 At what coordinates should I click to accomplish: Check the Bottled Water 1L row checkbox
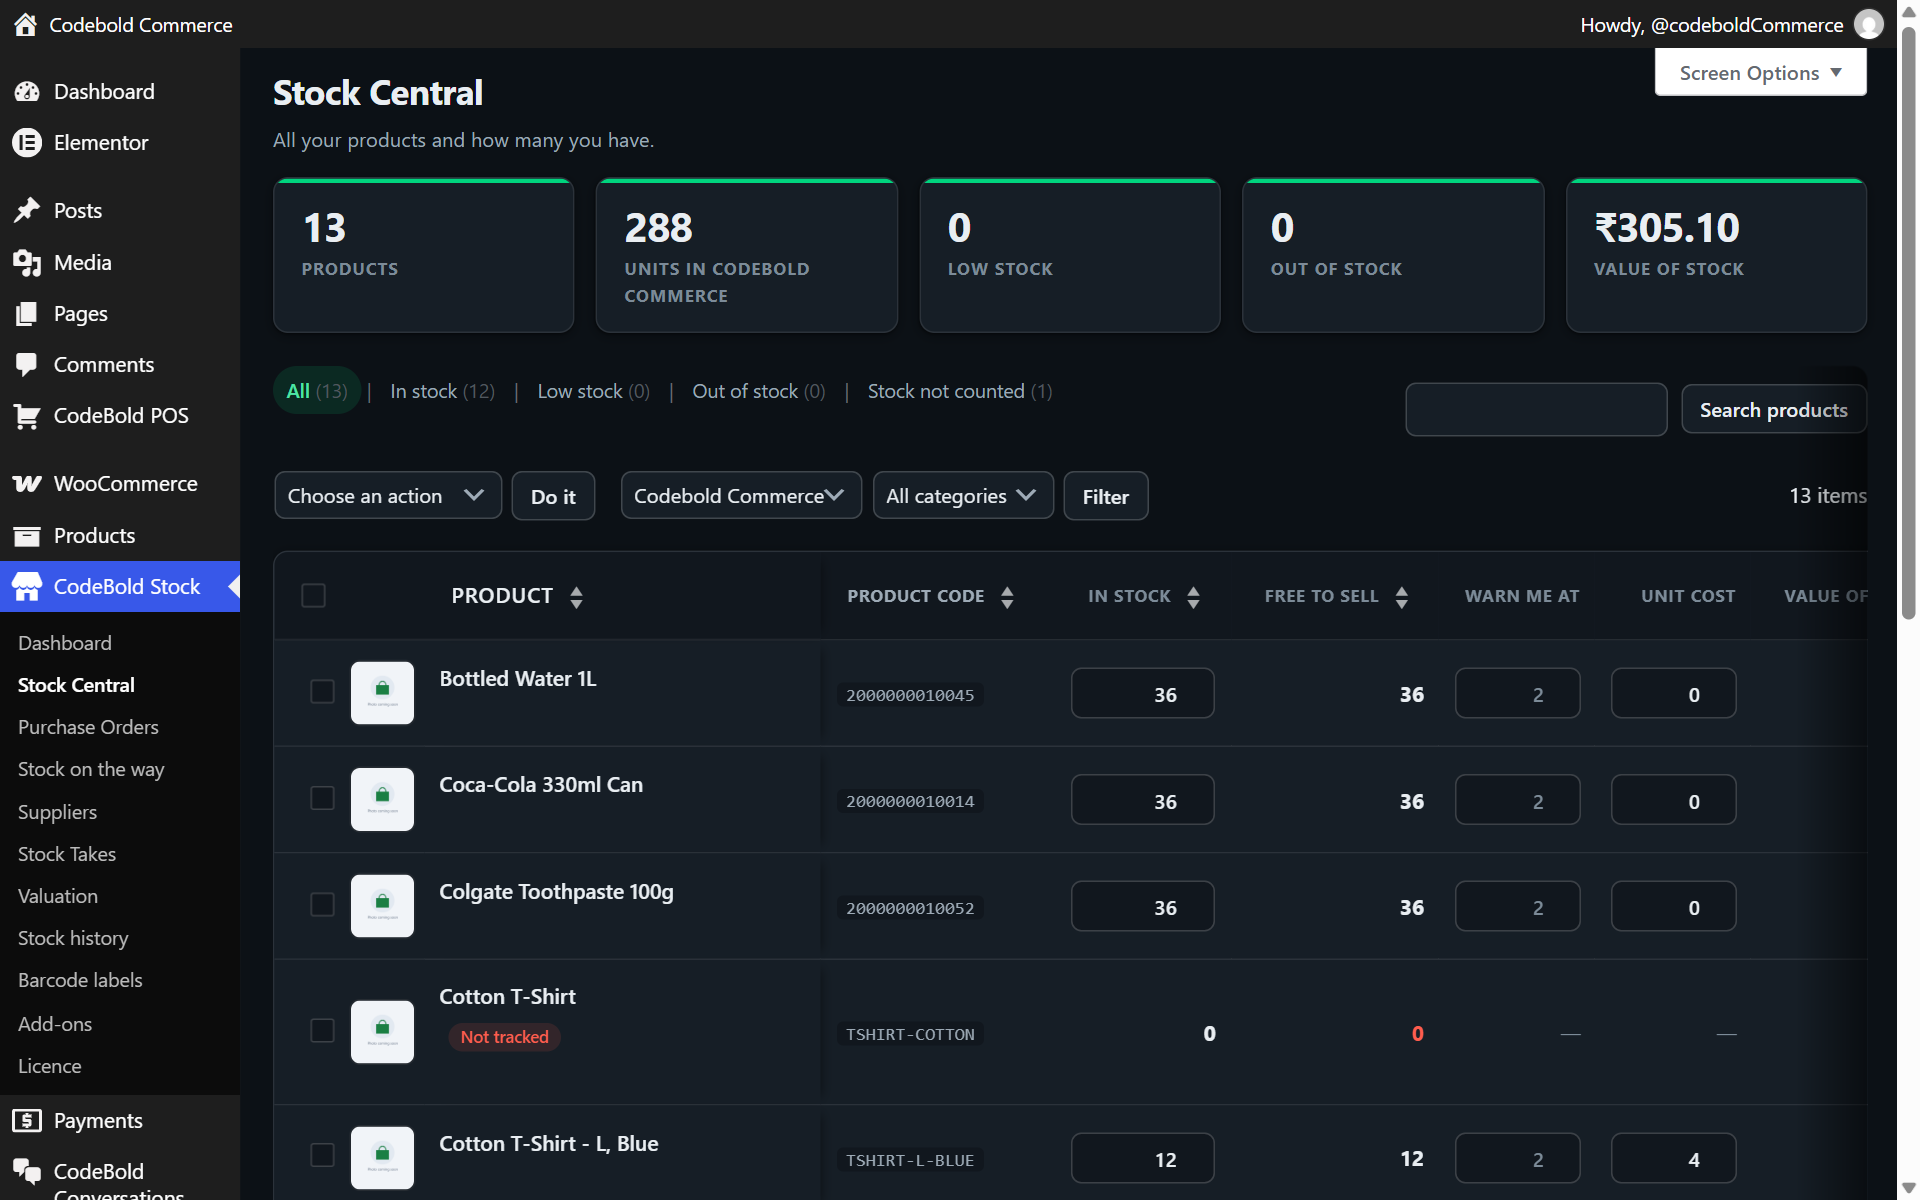pyautogui.click(x=322, y=691)
